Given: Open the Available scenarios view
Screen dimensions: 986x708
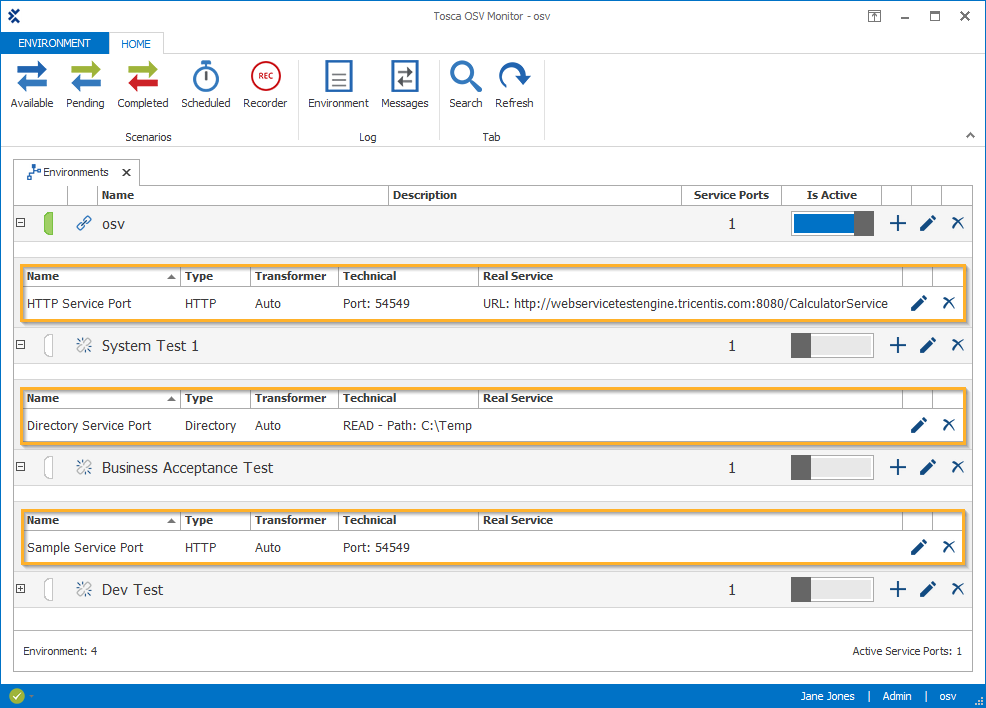Looking at the screenshot, I should coord(31,85).
